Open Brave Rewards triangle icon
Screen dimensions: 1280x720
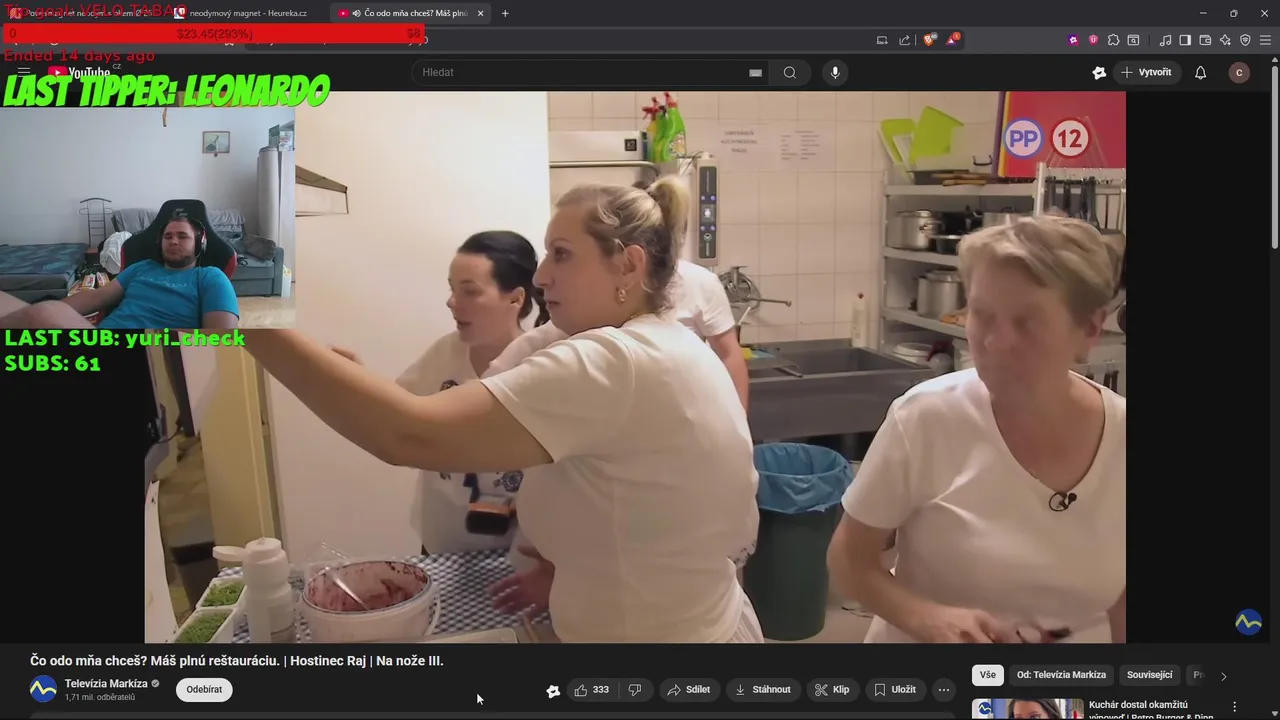953,40
